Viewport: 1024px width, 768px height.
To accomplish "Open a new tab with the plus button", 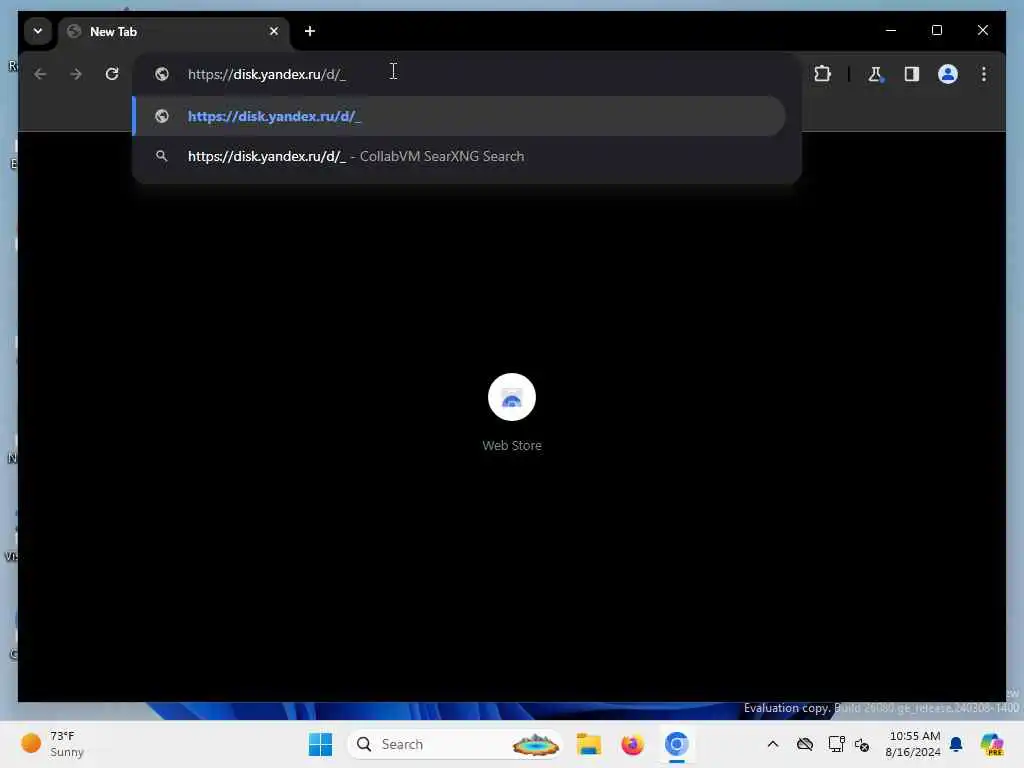I will click(310, 31).
